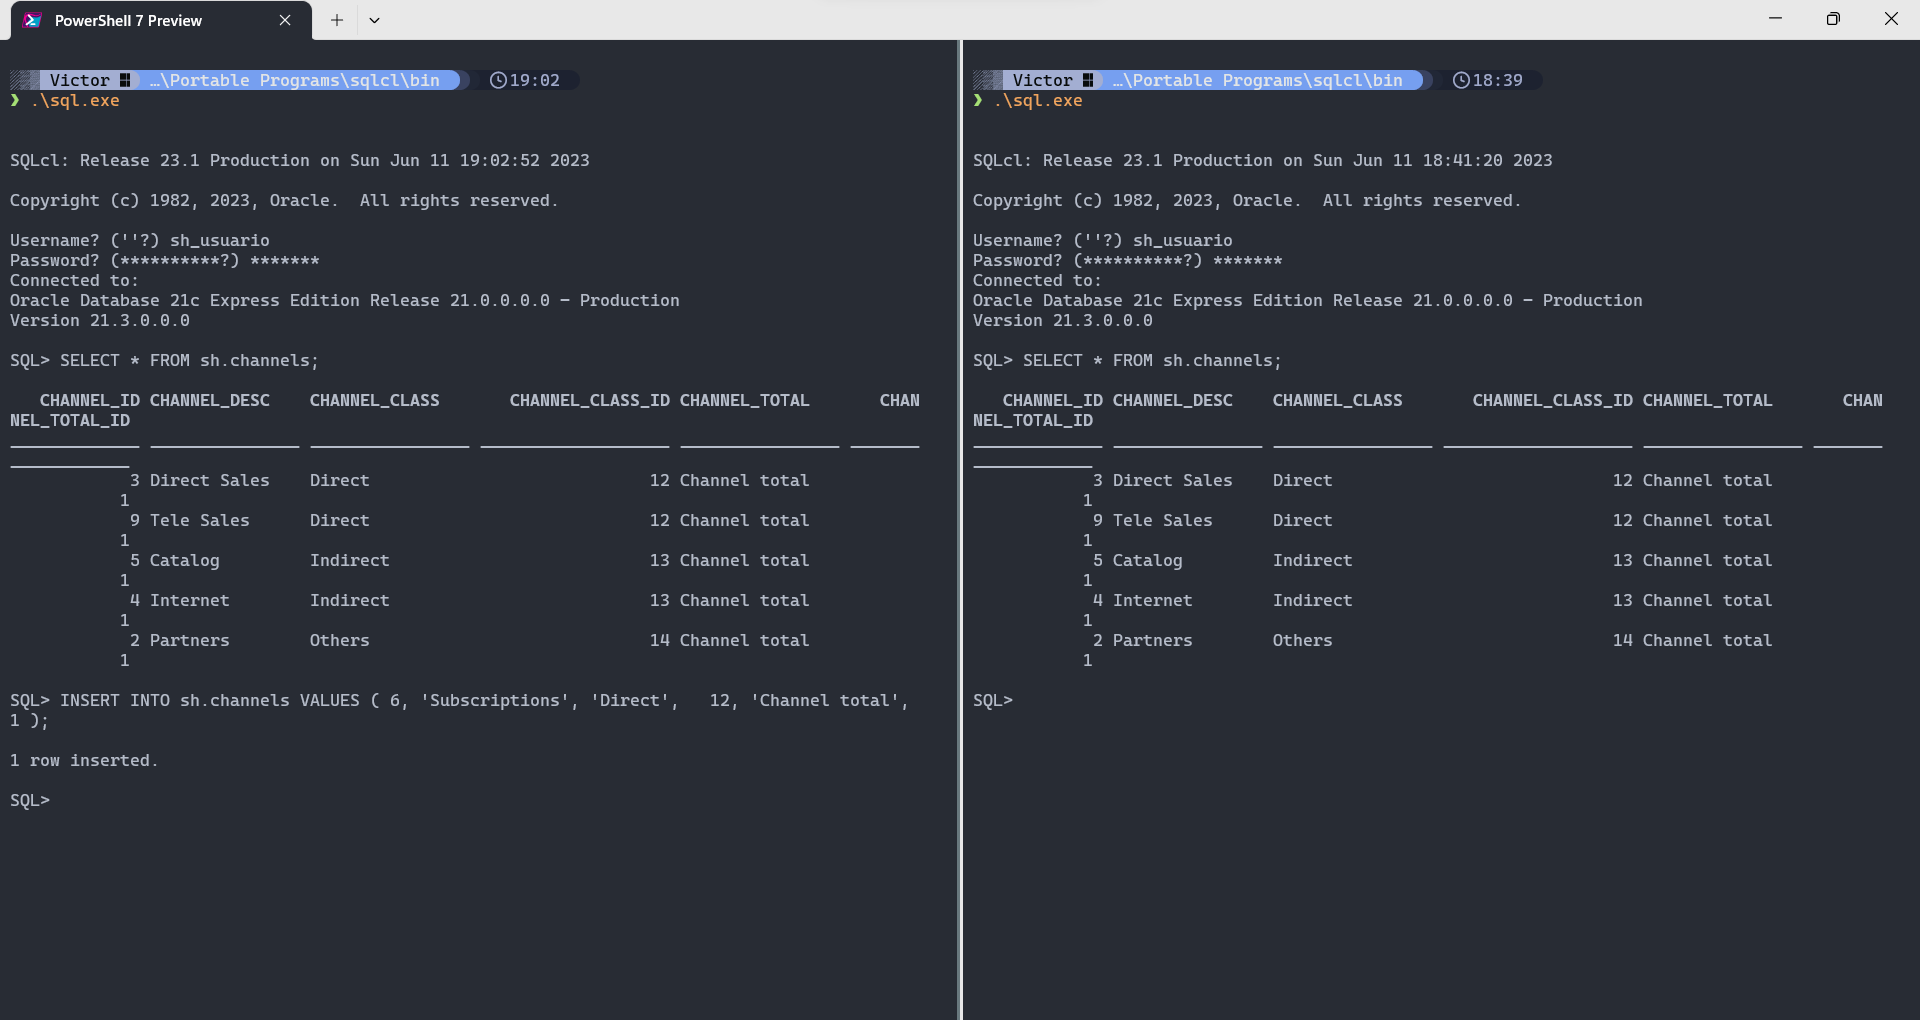
Task: Click CHANNEL_TOTAL column header in right pane
Action: (1708, 400)
